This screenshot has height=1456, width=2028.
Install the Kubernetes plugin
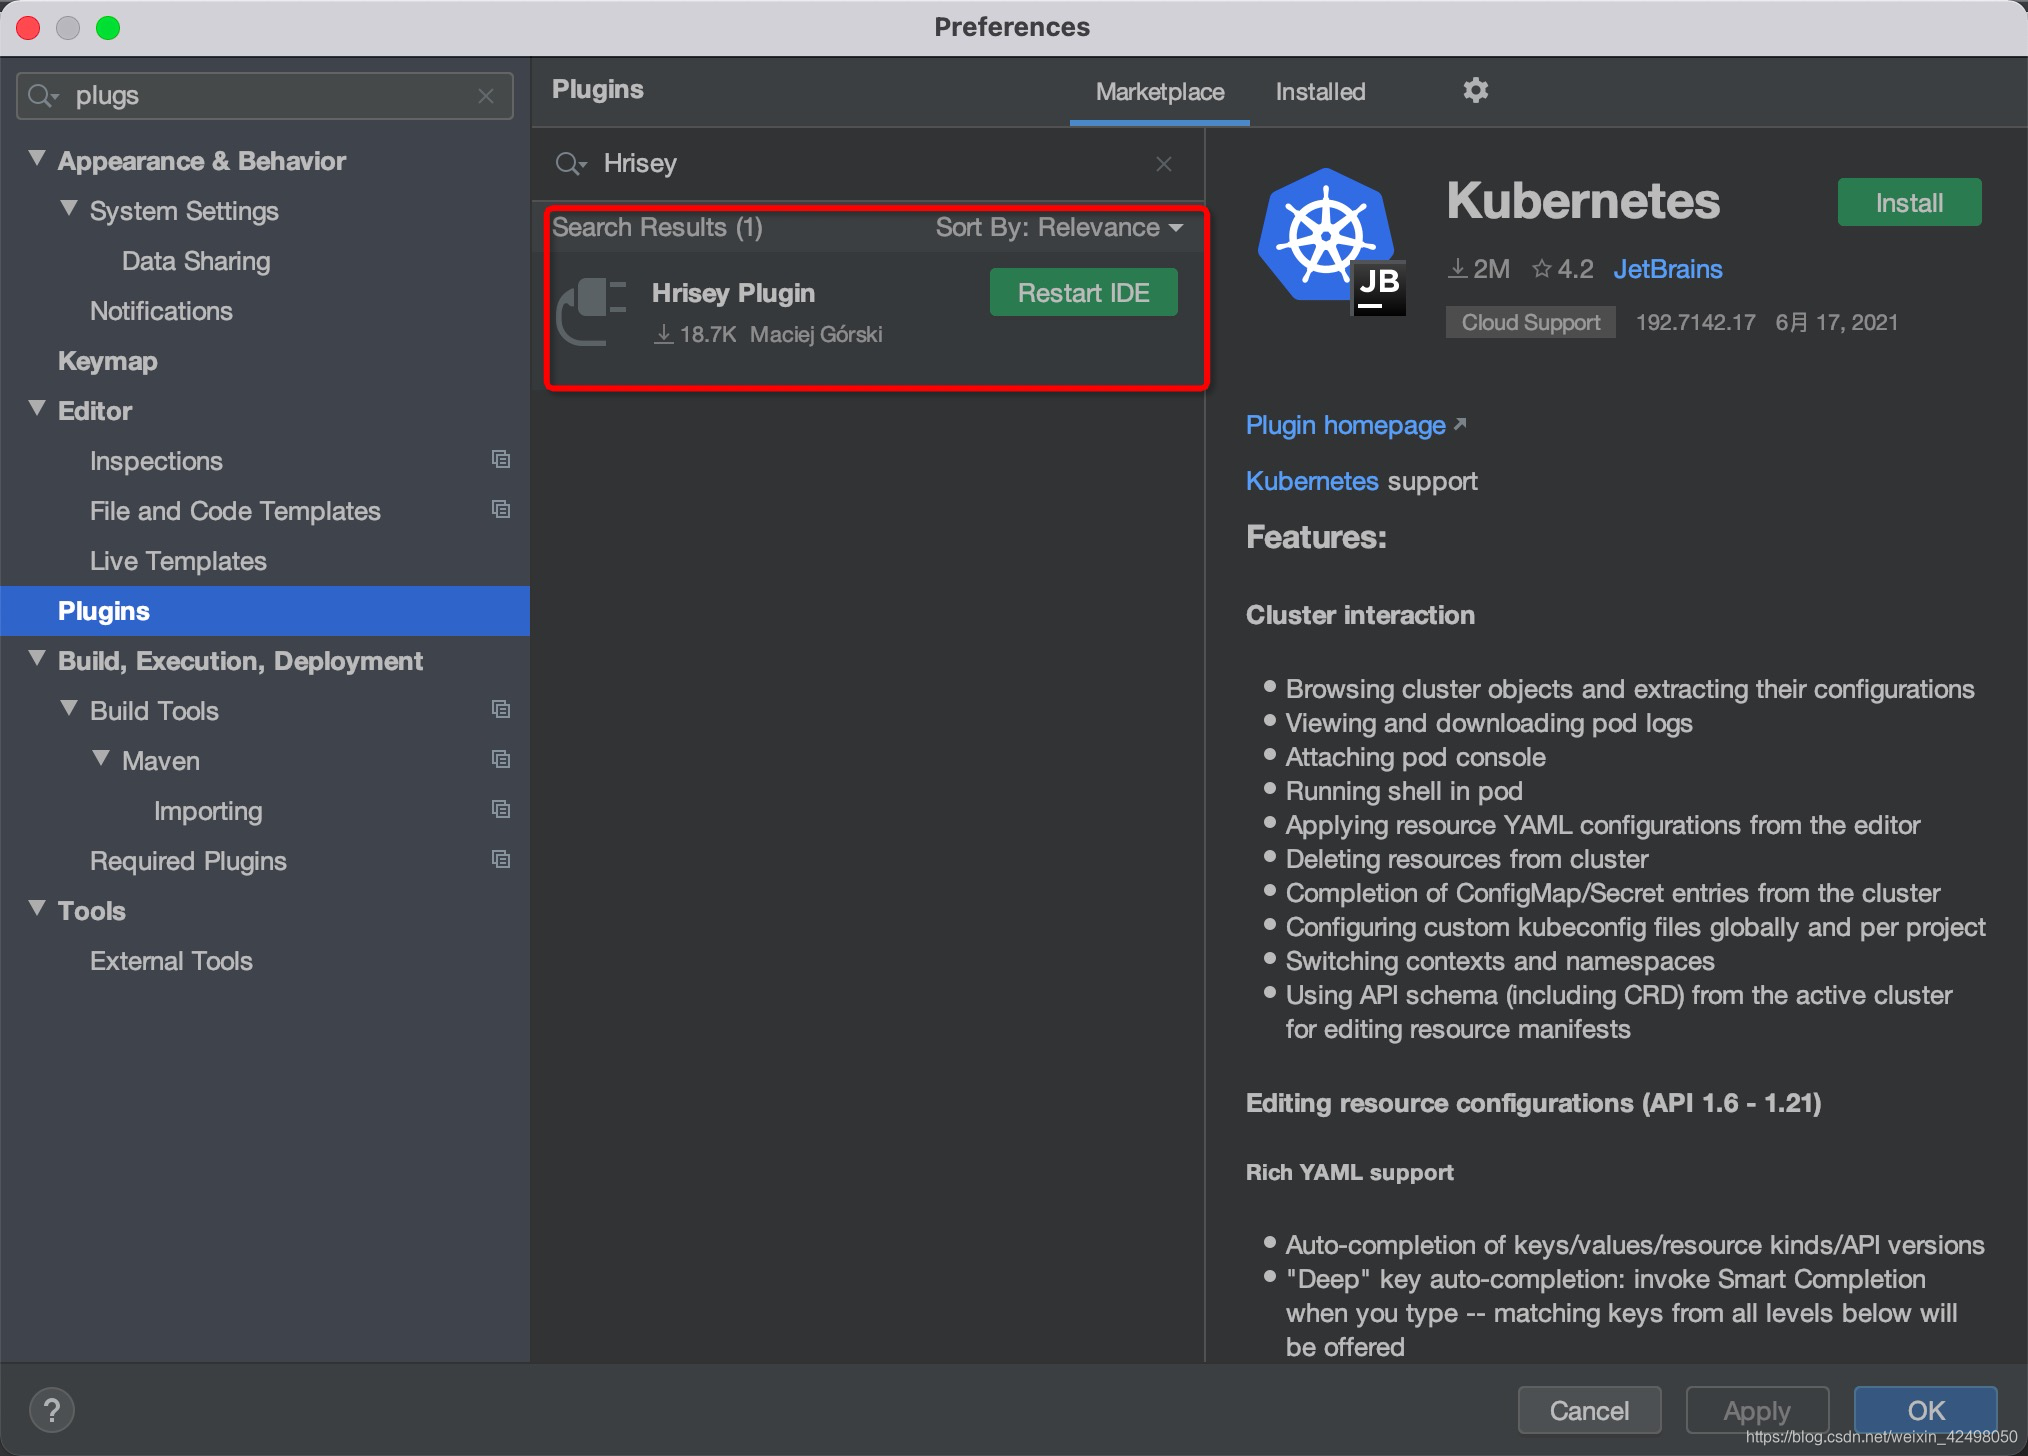1908,203
